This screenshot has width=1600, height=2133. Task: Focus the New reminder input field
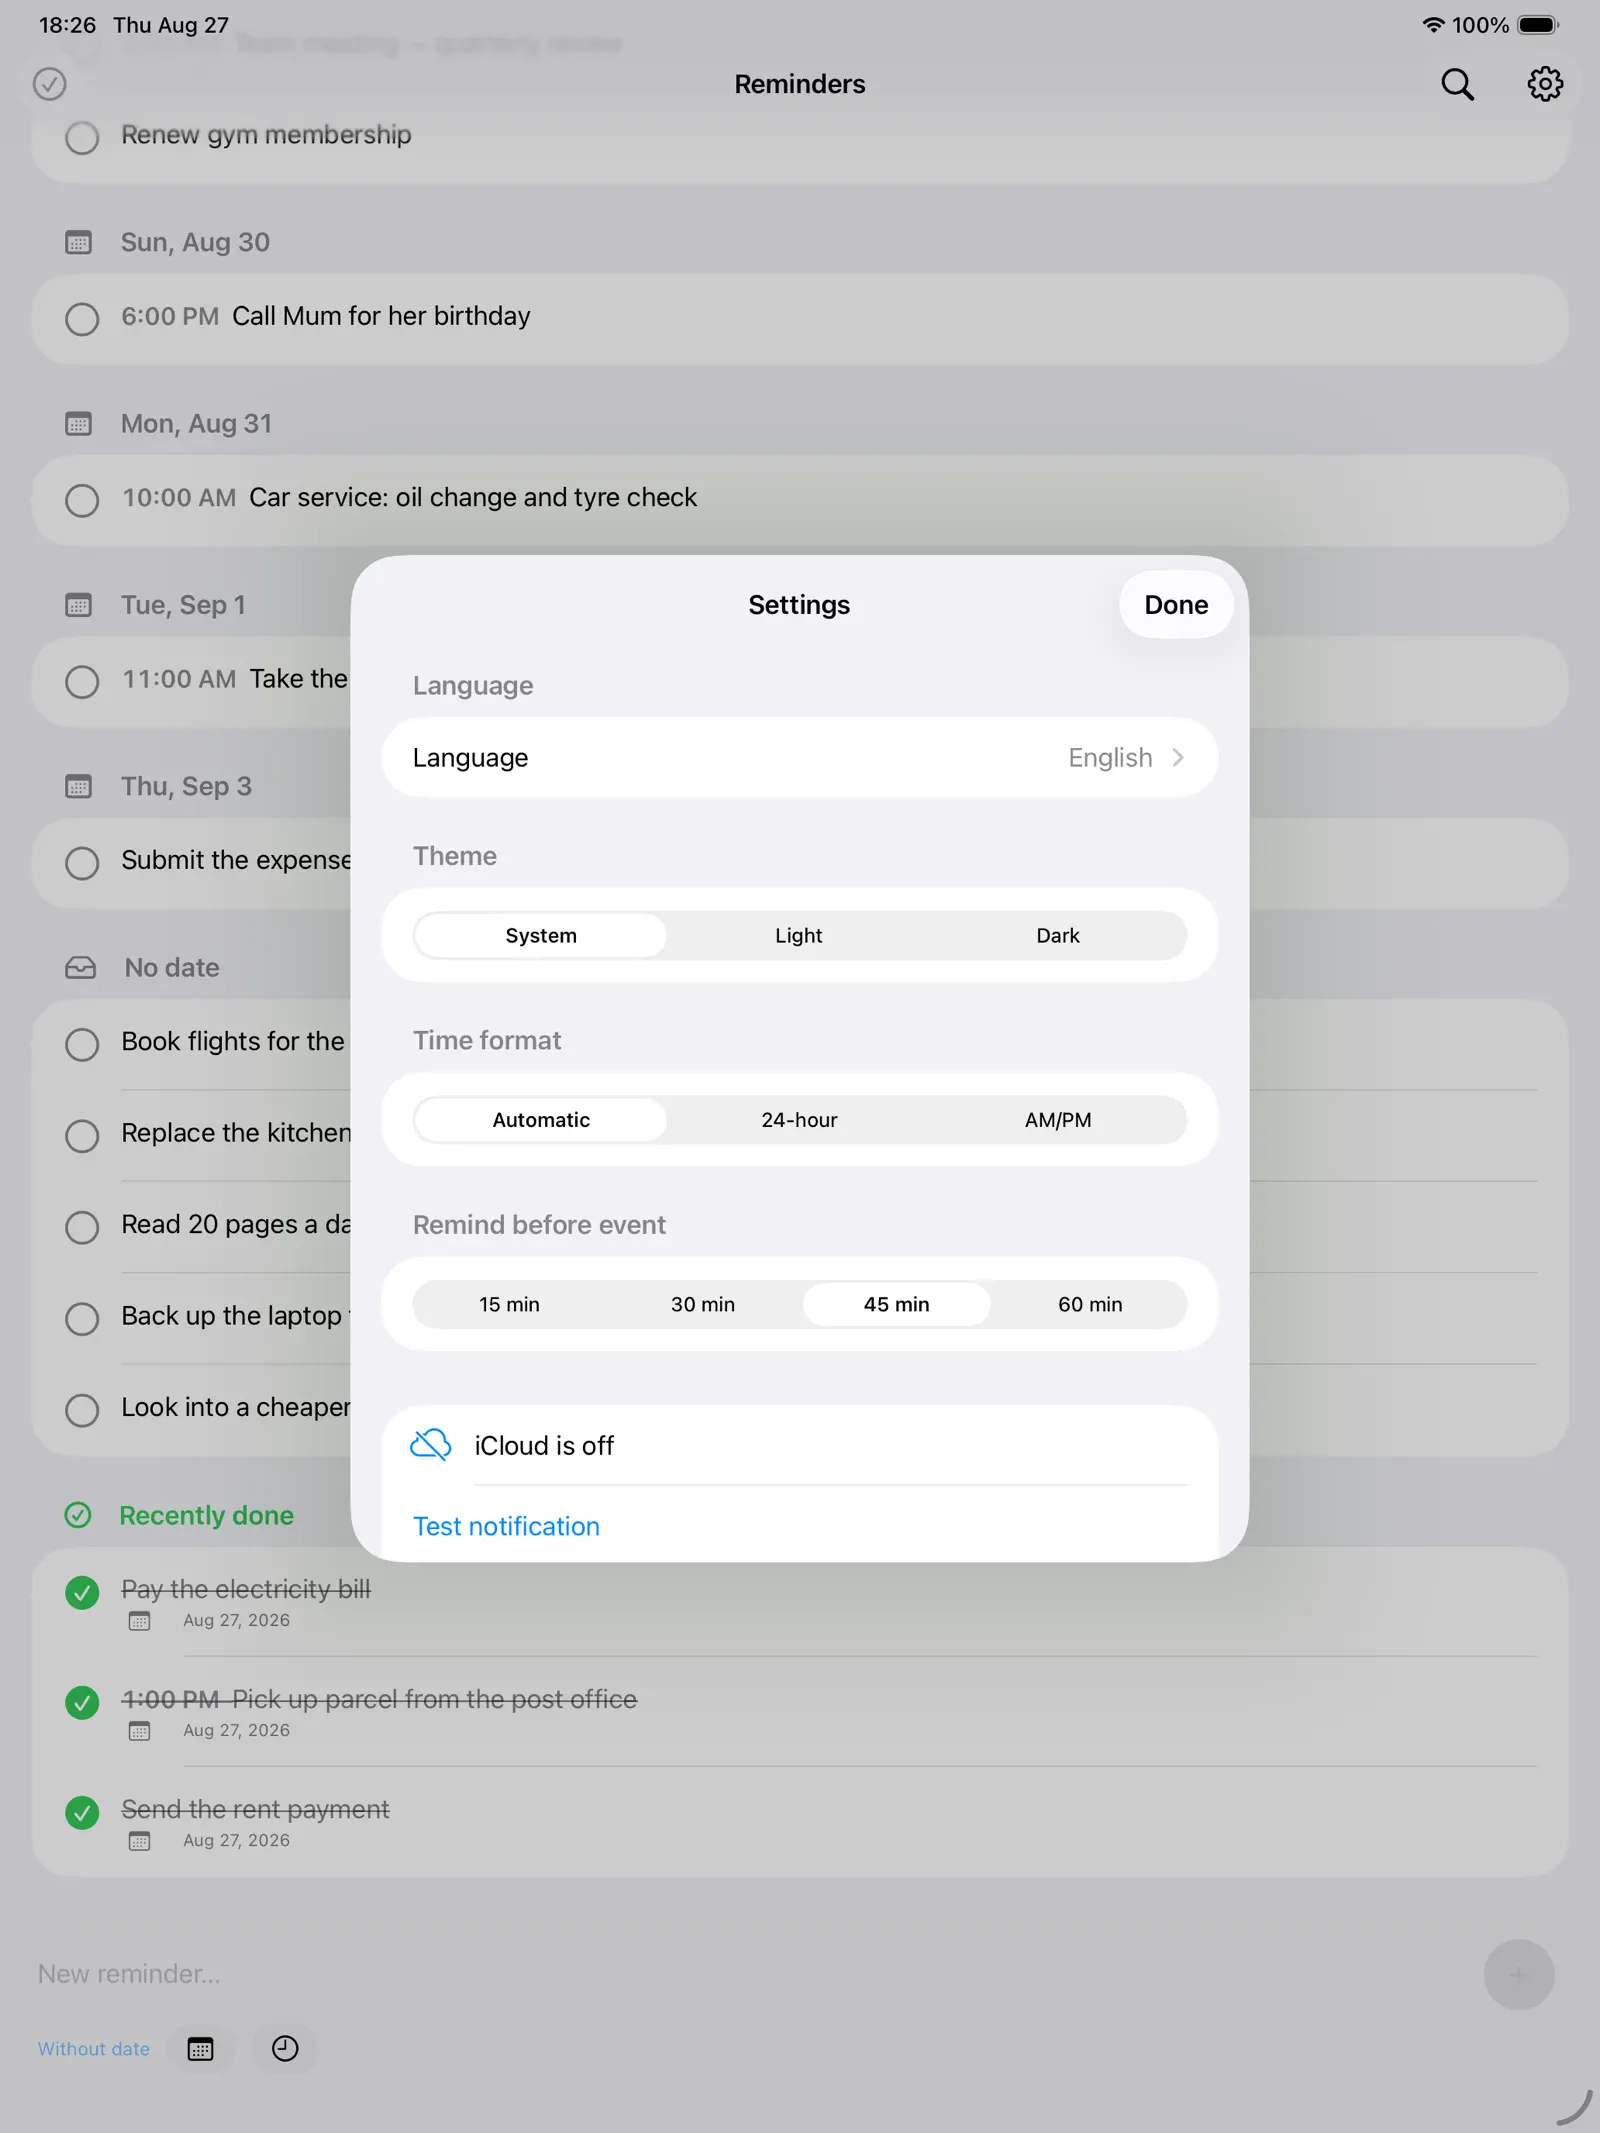point(750,1974)
